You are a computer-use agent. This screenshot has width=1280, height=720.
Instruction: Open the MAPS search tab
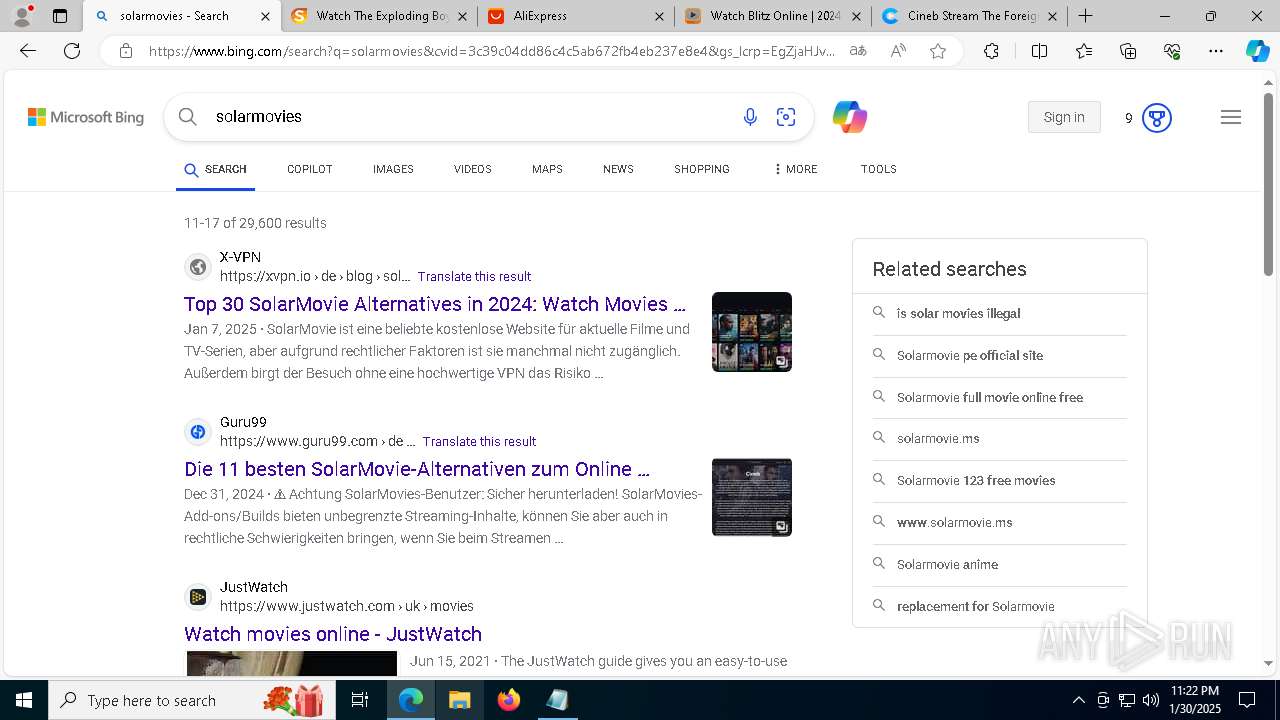547,169
